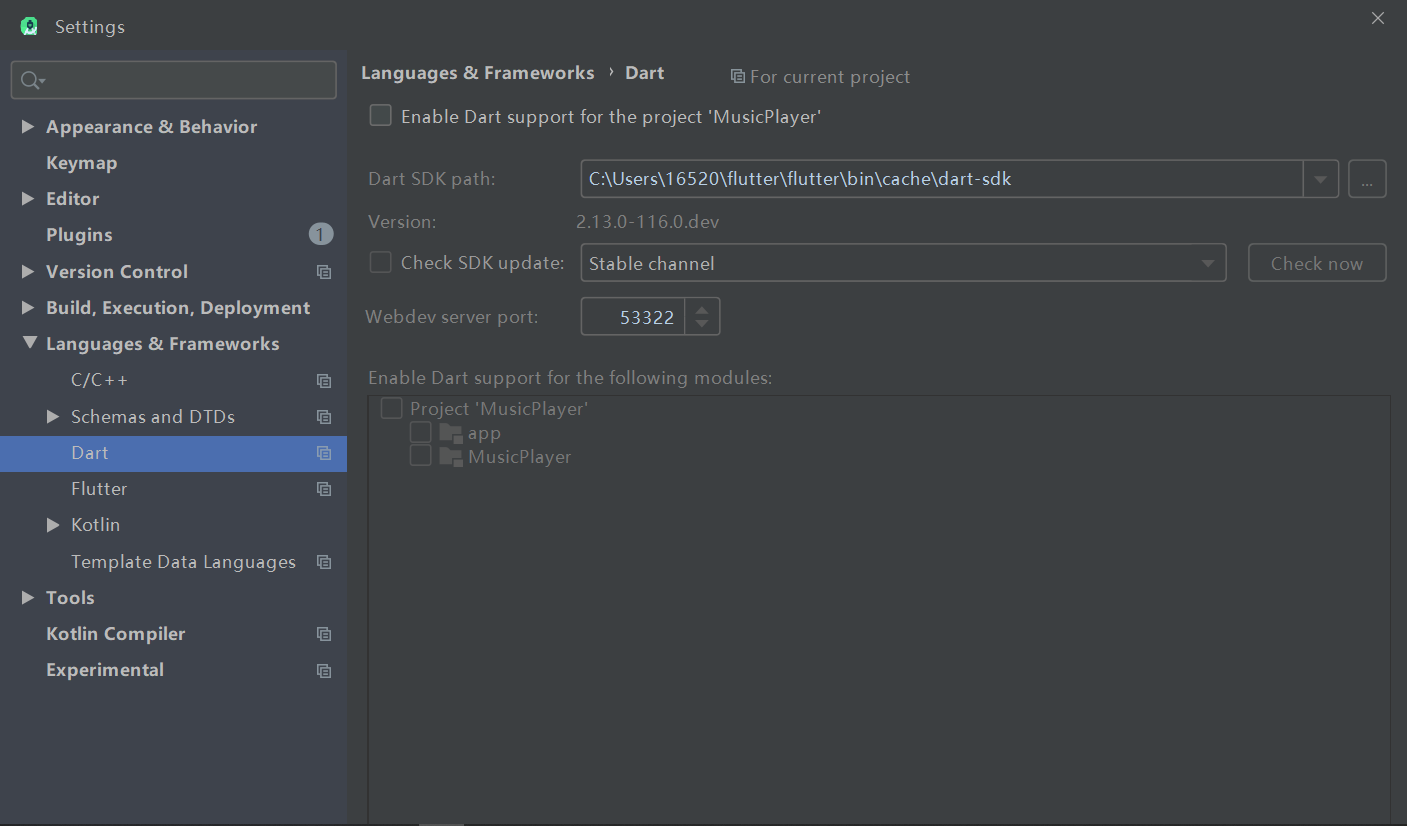This screenshot has height=826, width=1407.
Task: Expand Appearance & Behavior section
Action: point(28,127)
